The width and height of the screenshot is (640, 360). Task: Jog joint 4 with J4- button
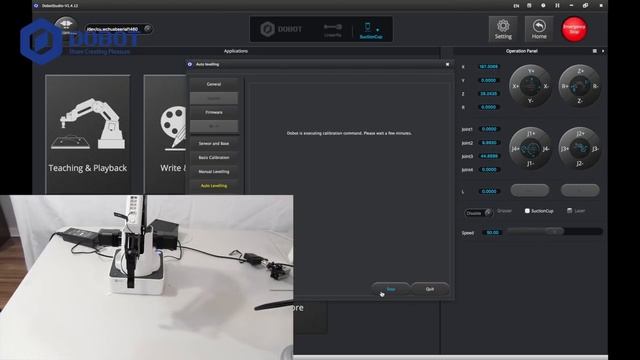click(546, 149)
